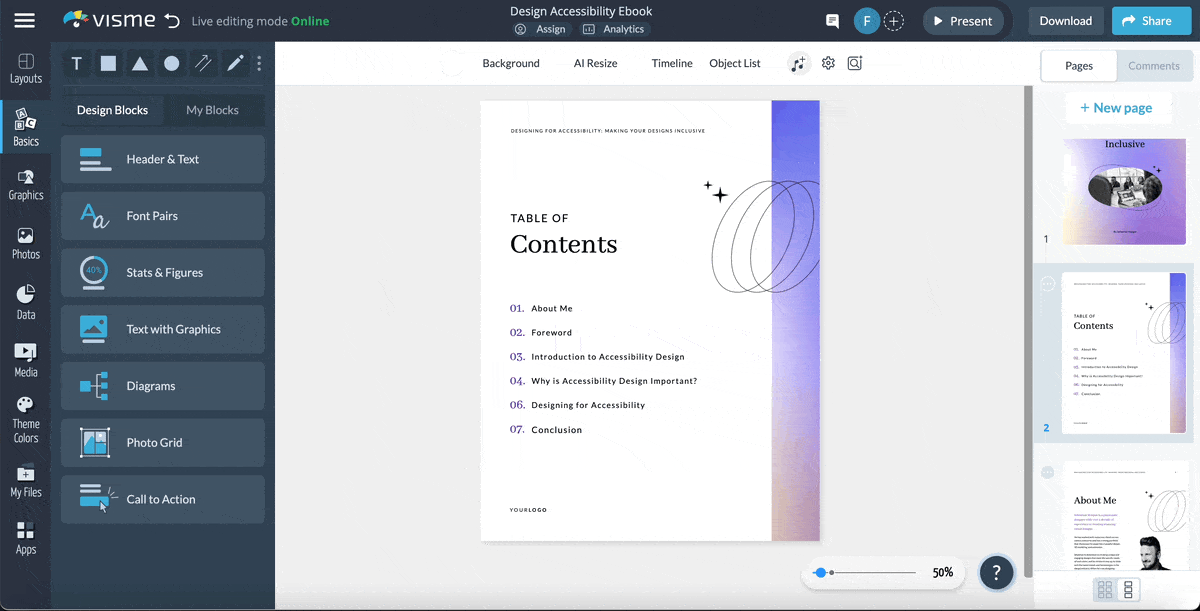Select the Arrow/Line tool
This screenshot has width=1200, height=611.
tap(202, 63)
